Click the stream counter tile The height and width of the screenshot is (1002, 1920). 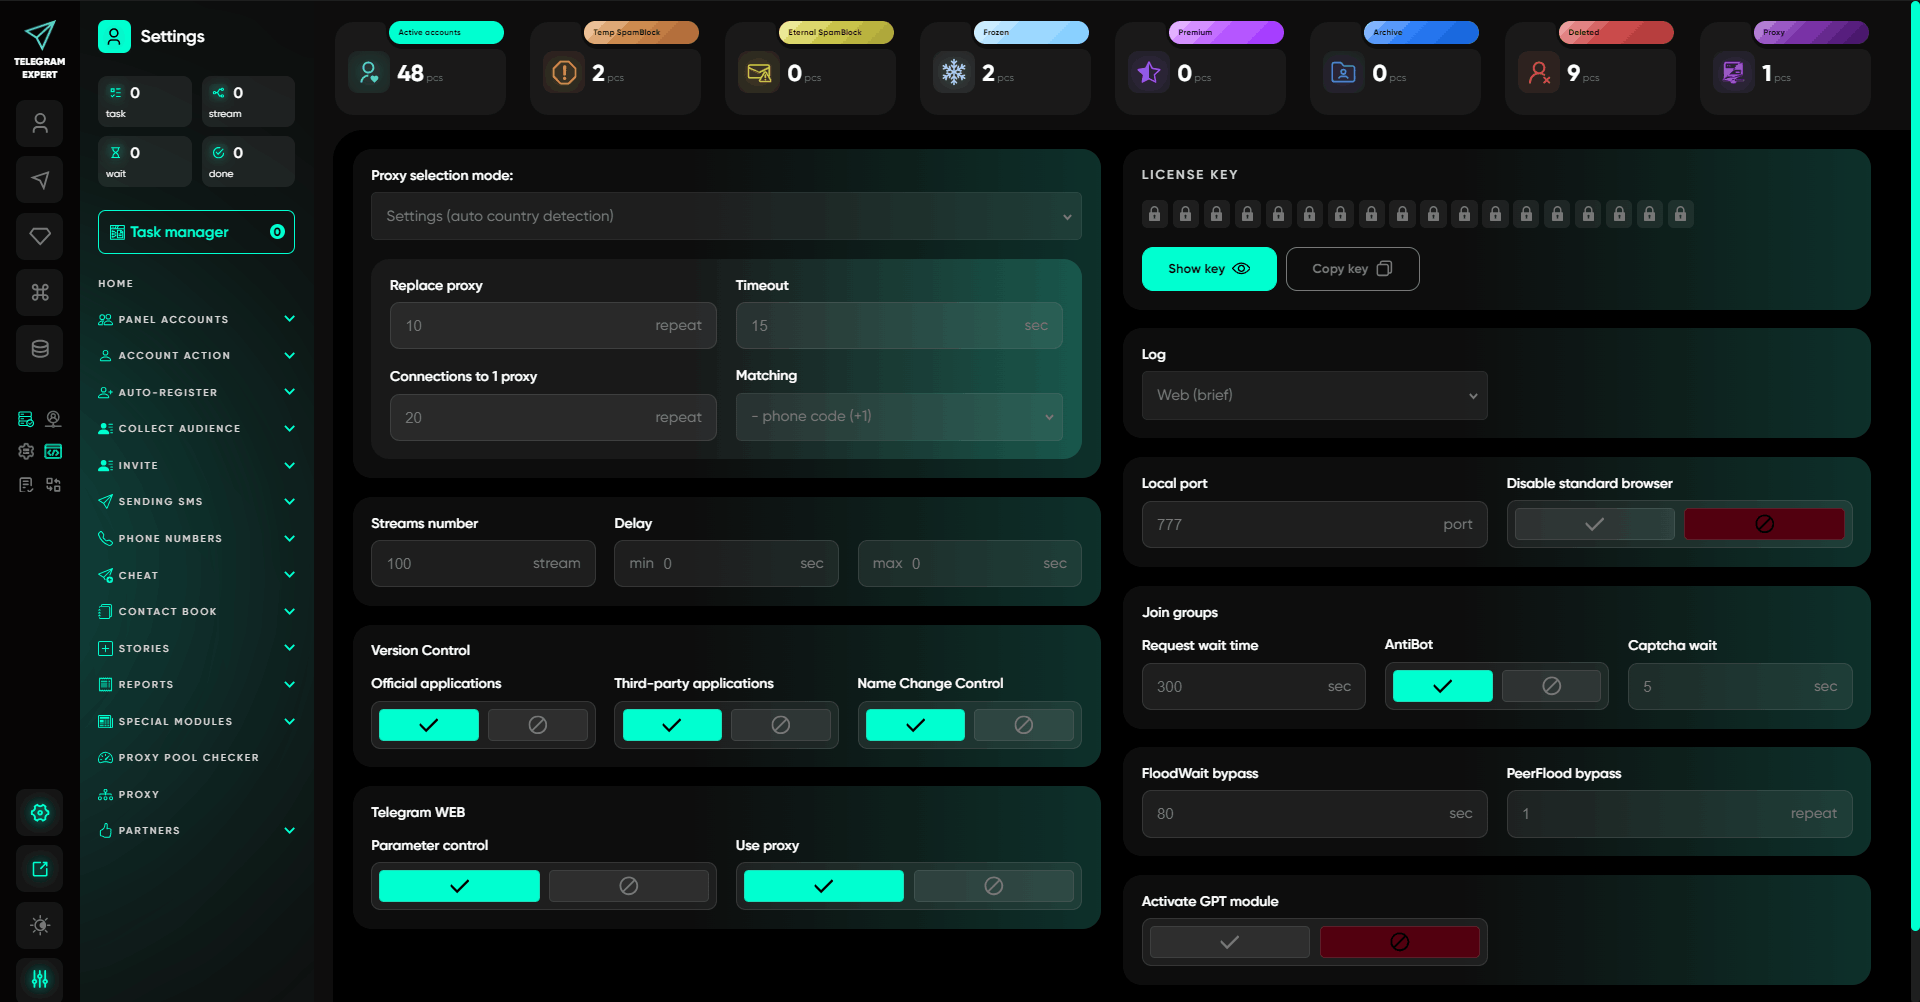tap(248, 102)
